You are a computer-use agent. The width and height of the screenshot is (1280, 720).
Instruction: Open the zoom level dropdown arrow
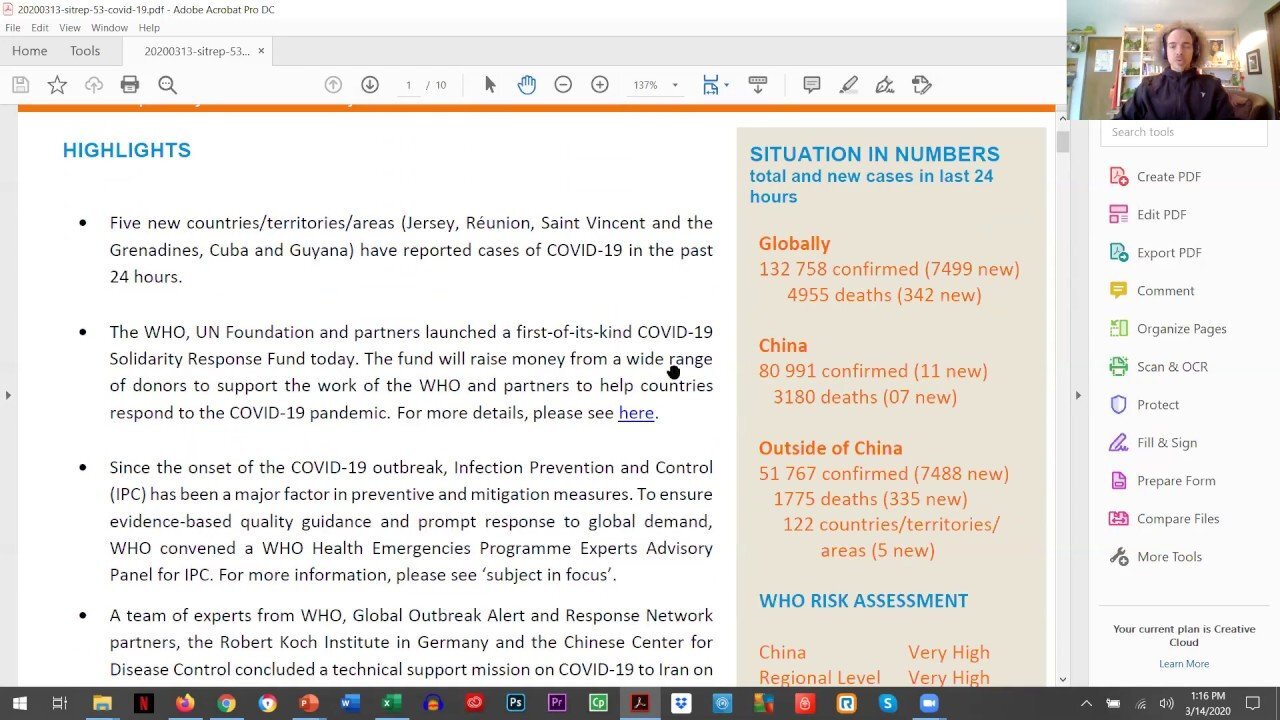click(675, 85)
